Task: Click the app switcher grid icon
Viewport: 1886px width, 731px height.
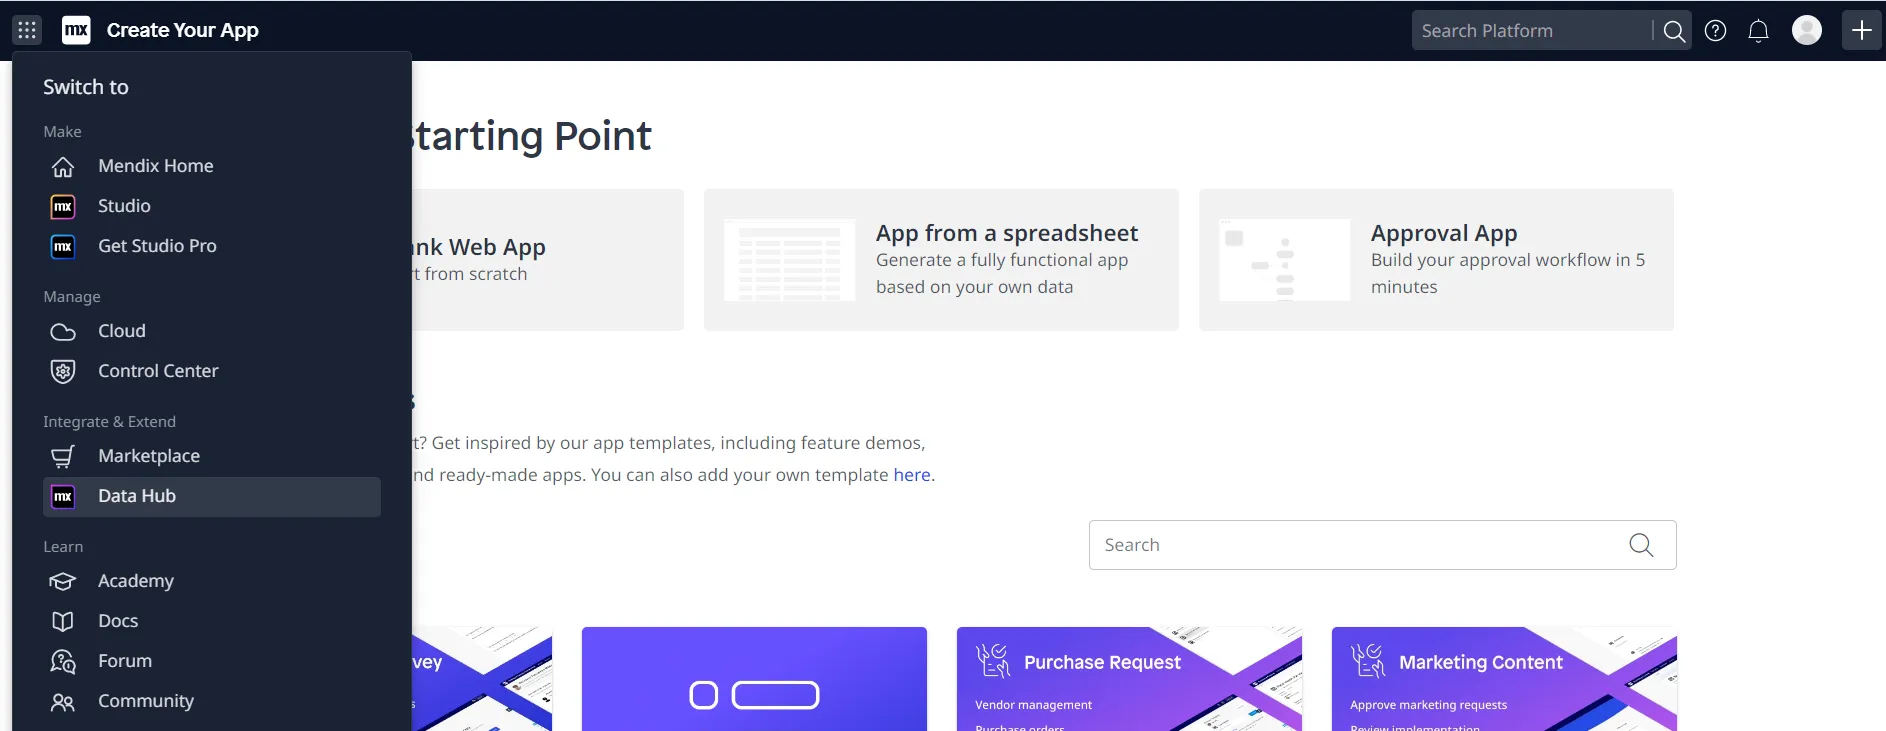Action: click(x=27, y=30)
